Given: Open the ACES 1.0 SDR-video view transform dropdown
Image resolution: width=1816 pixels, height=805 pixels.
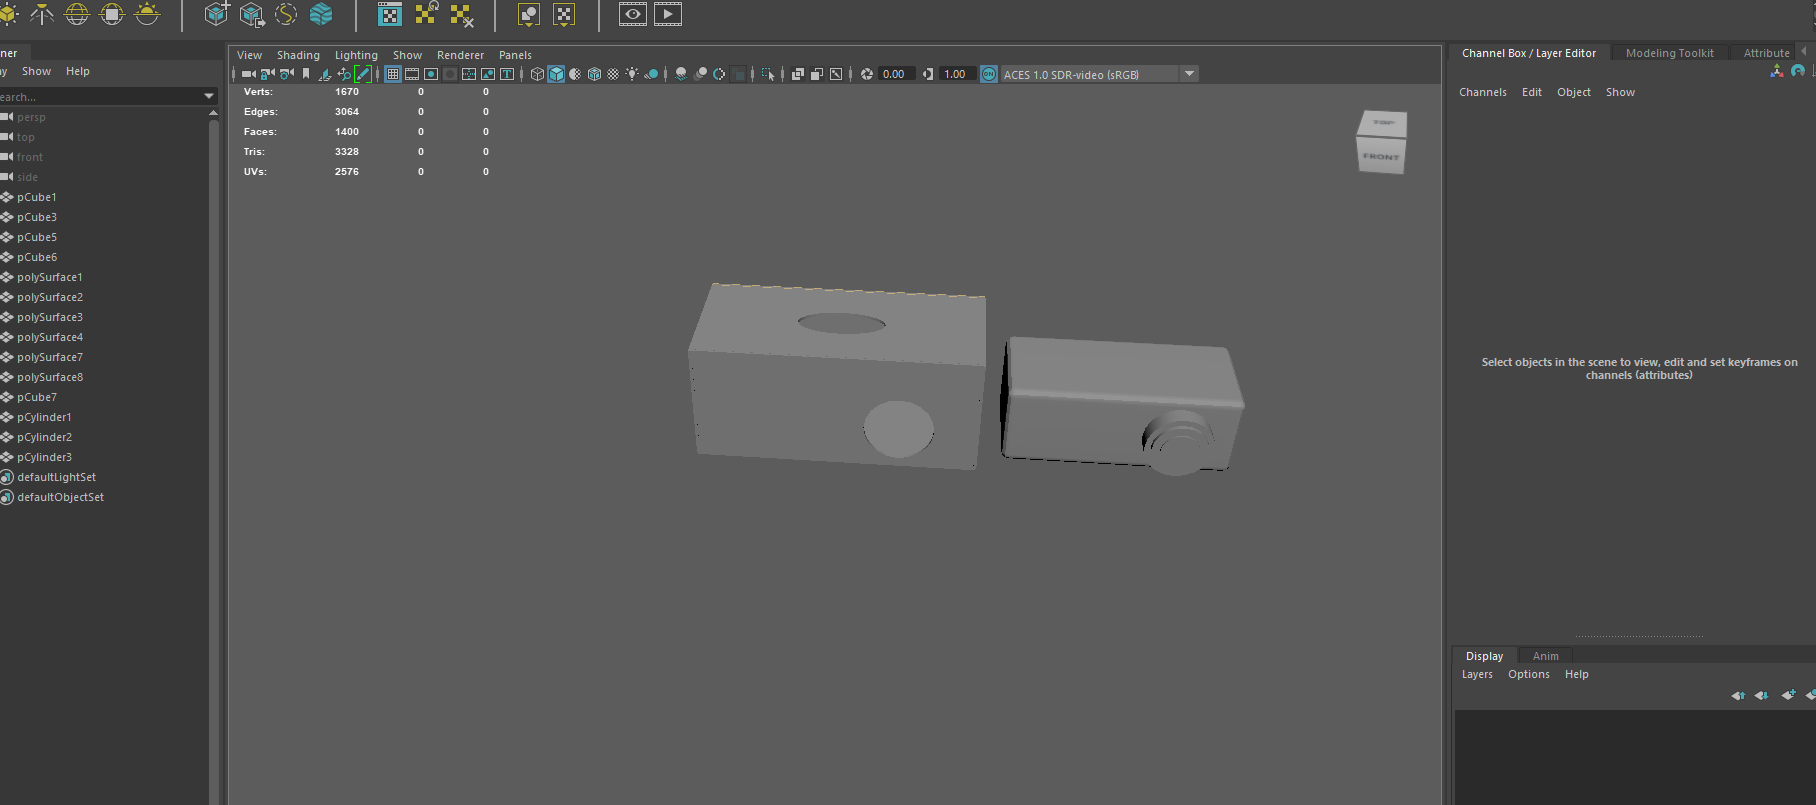Looking at the screenshot, I should point(1189,74).
